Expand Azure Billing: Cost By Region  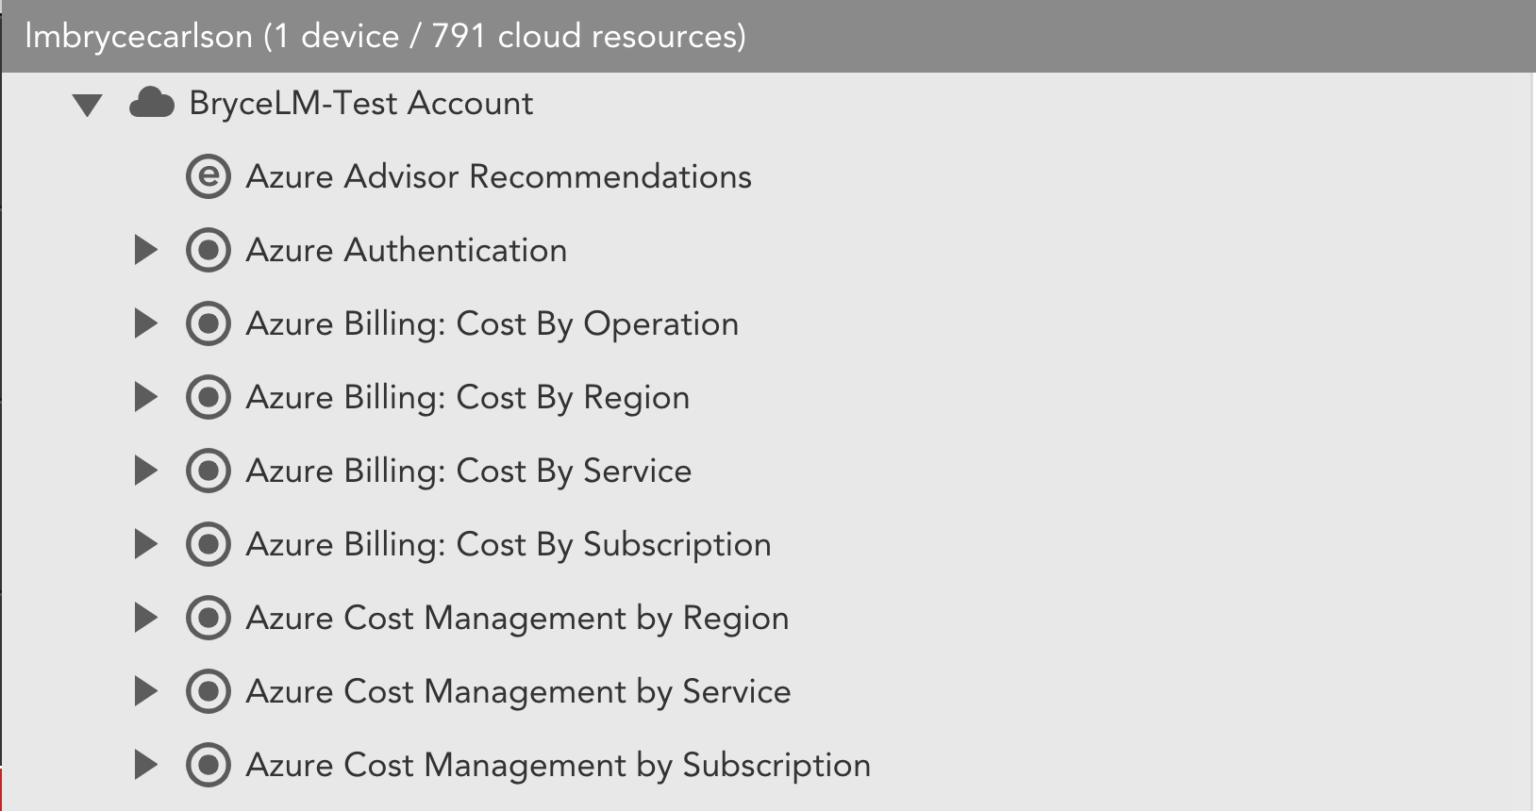146,397
